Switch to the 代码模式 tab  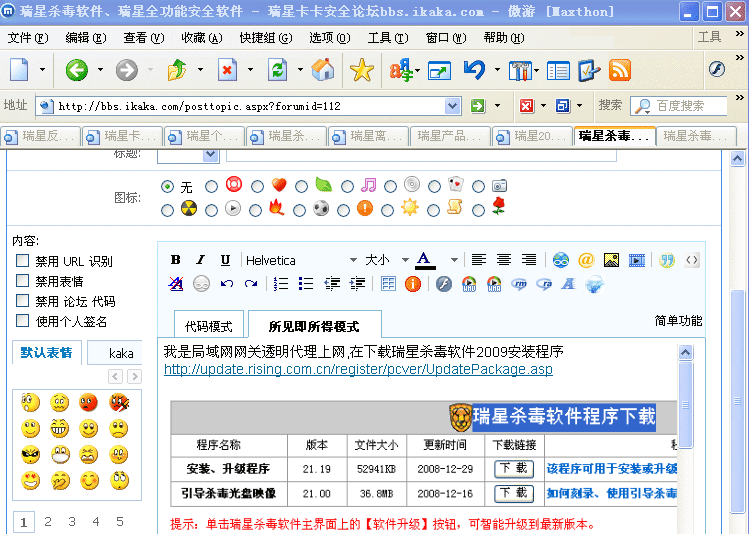click(x=209, y=326)
